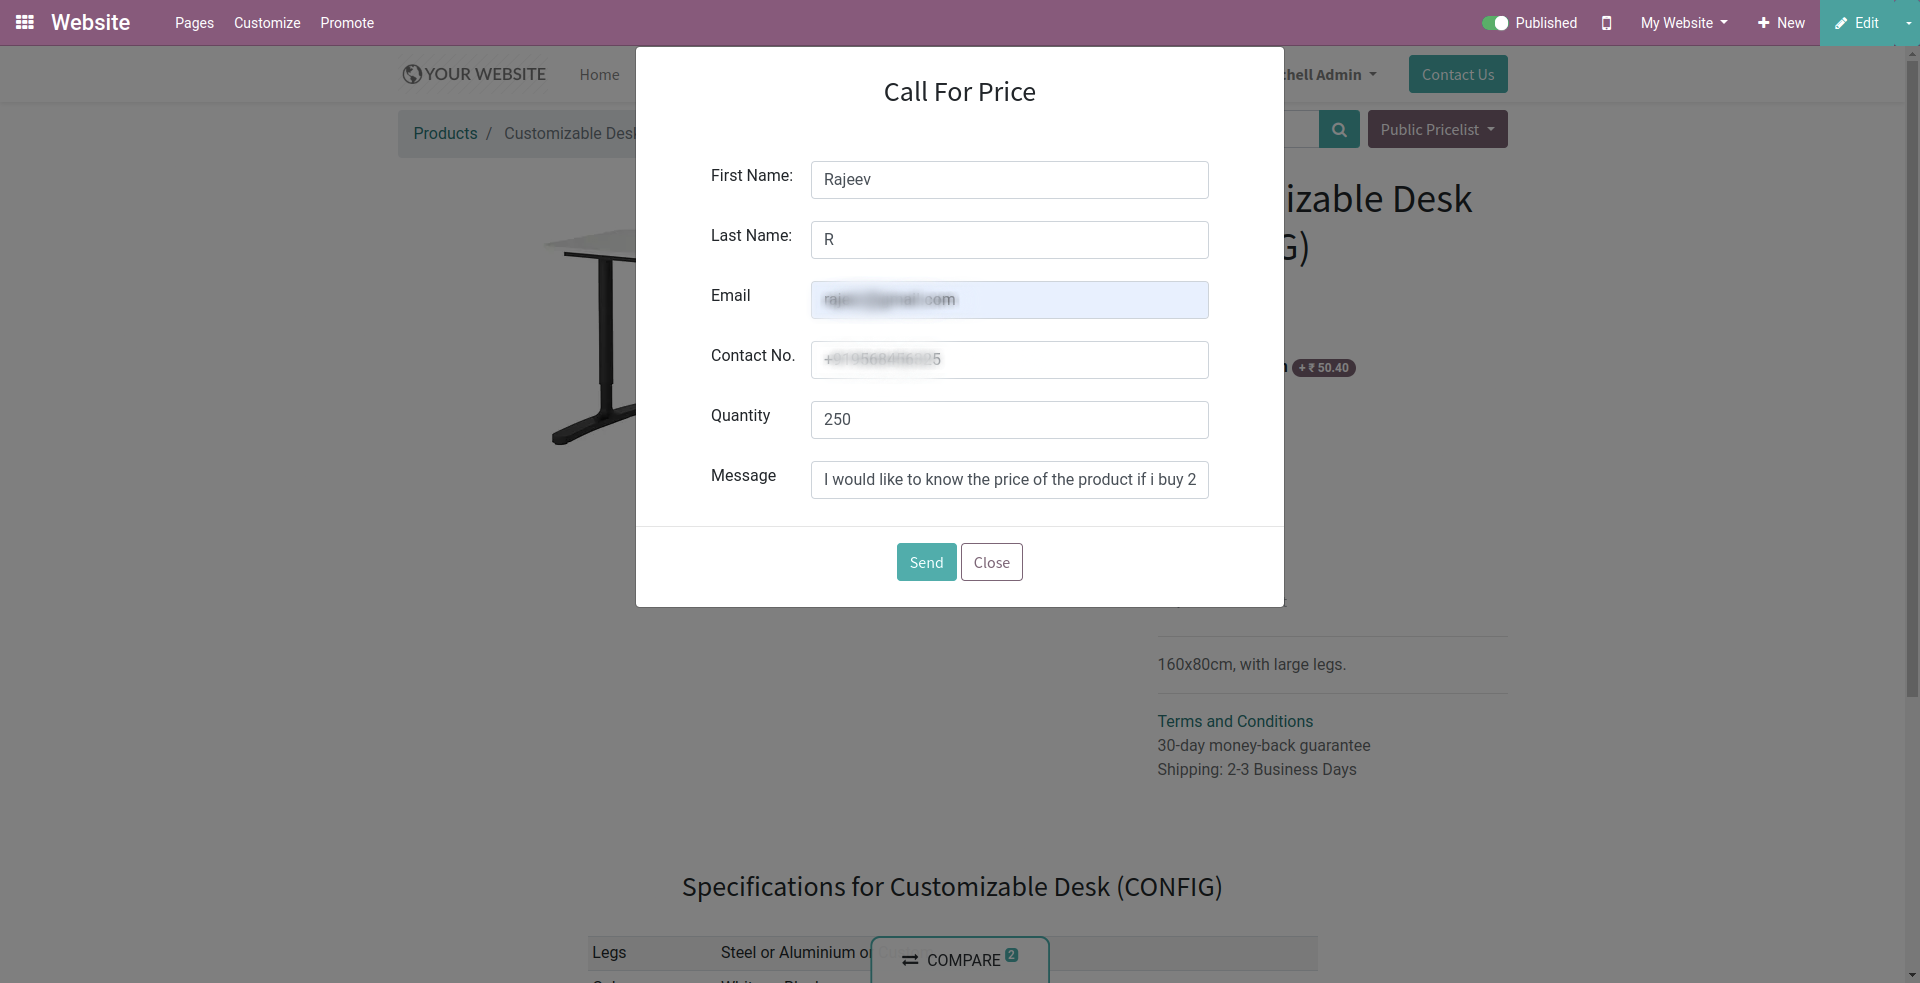This screenshot has width=1920, height=983.
Task: Open the Customize menu
Action: tap(267, 23)
